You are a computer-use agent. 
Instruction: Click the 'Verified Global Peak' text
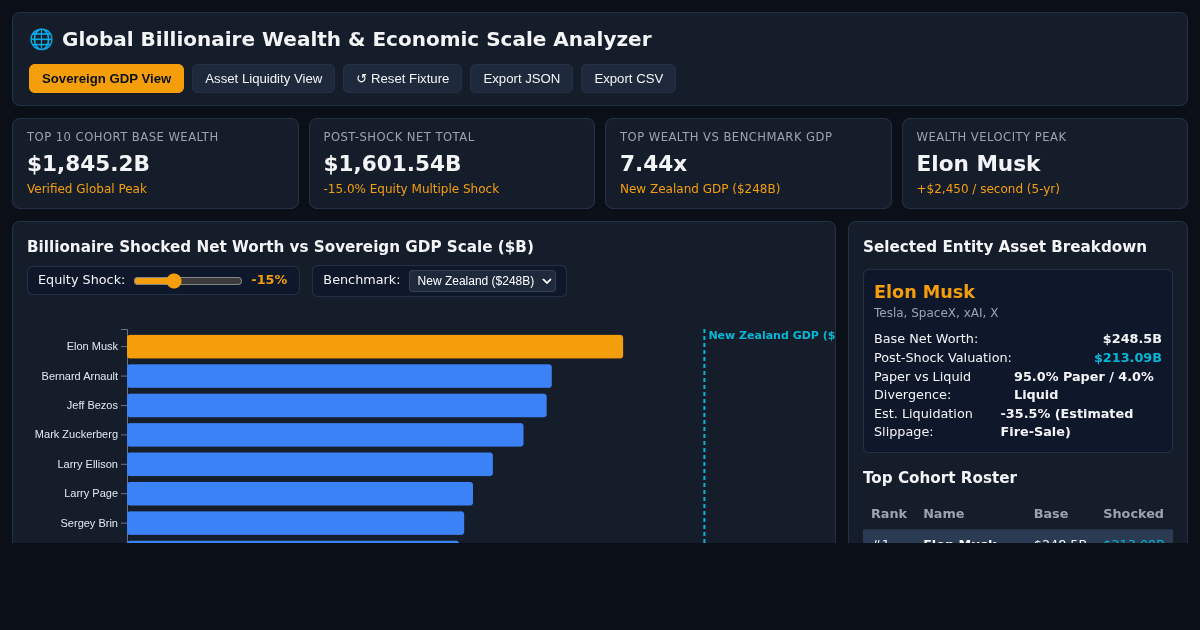click(x=87, y=189)
